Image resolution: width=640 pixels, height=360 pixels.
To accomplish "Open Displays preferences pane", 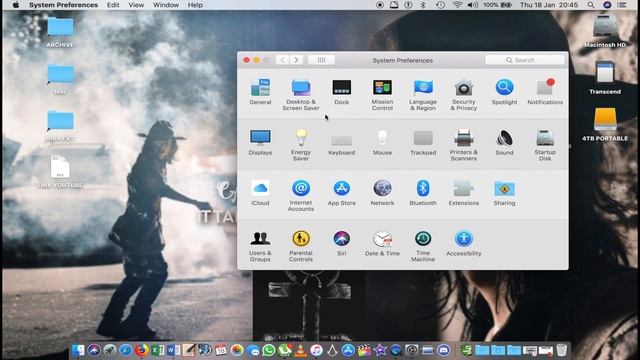I will click(260, 142).
